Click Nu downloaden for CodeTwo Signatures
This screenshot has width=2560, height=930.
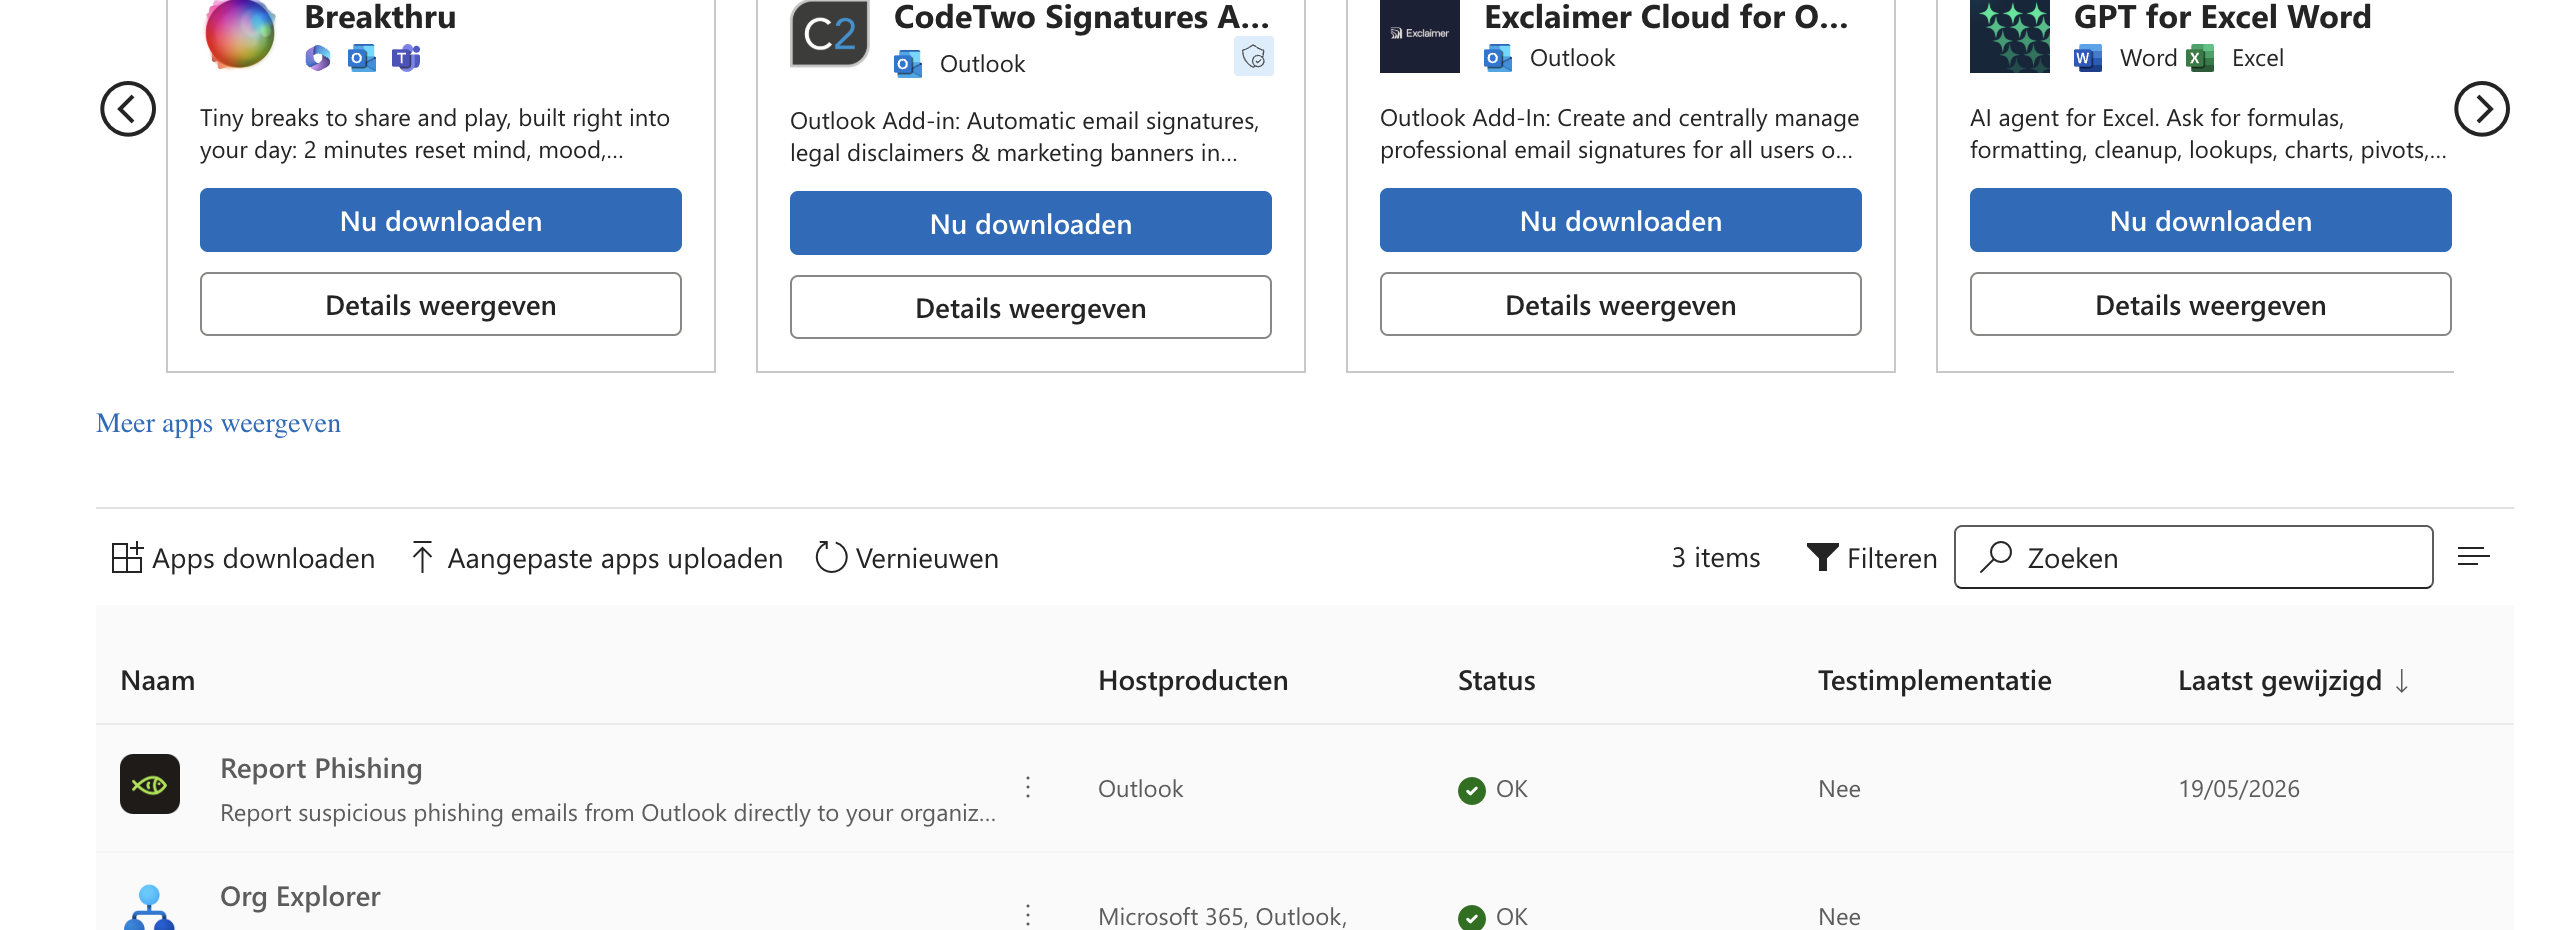click(x=1031, y=223)
